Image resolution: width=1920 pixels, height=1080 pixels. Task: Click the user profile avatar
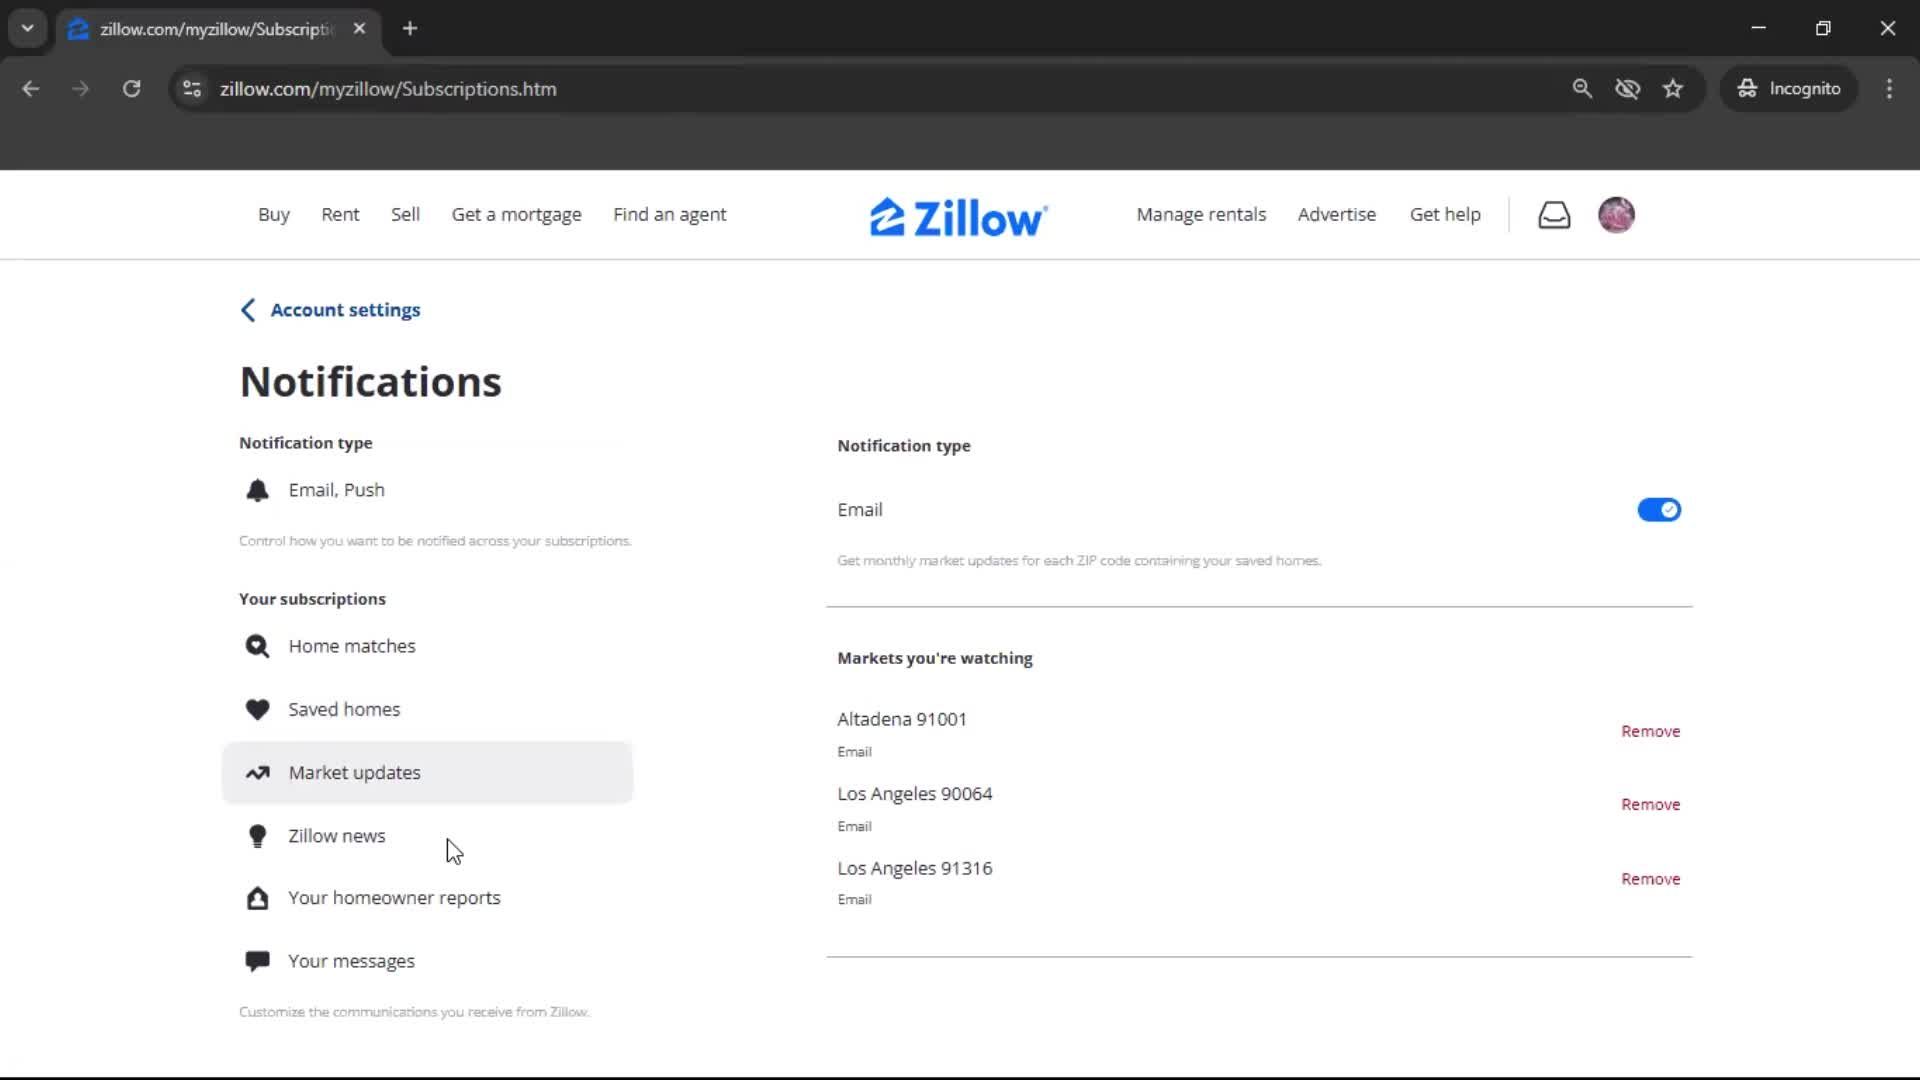[1615, 215]
